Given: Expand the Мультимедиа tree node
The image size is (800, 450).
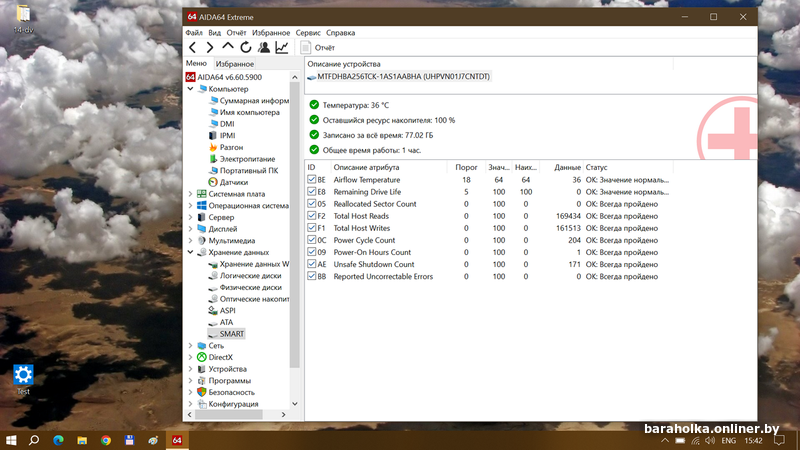Looking at the screenshot, I should 191,241.
